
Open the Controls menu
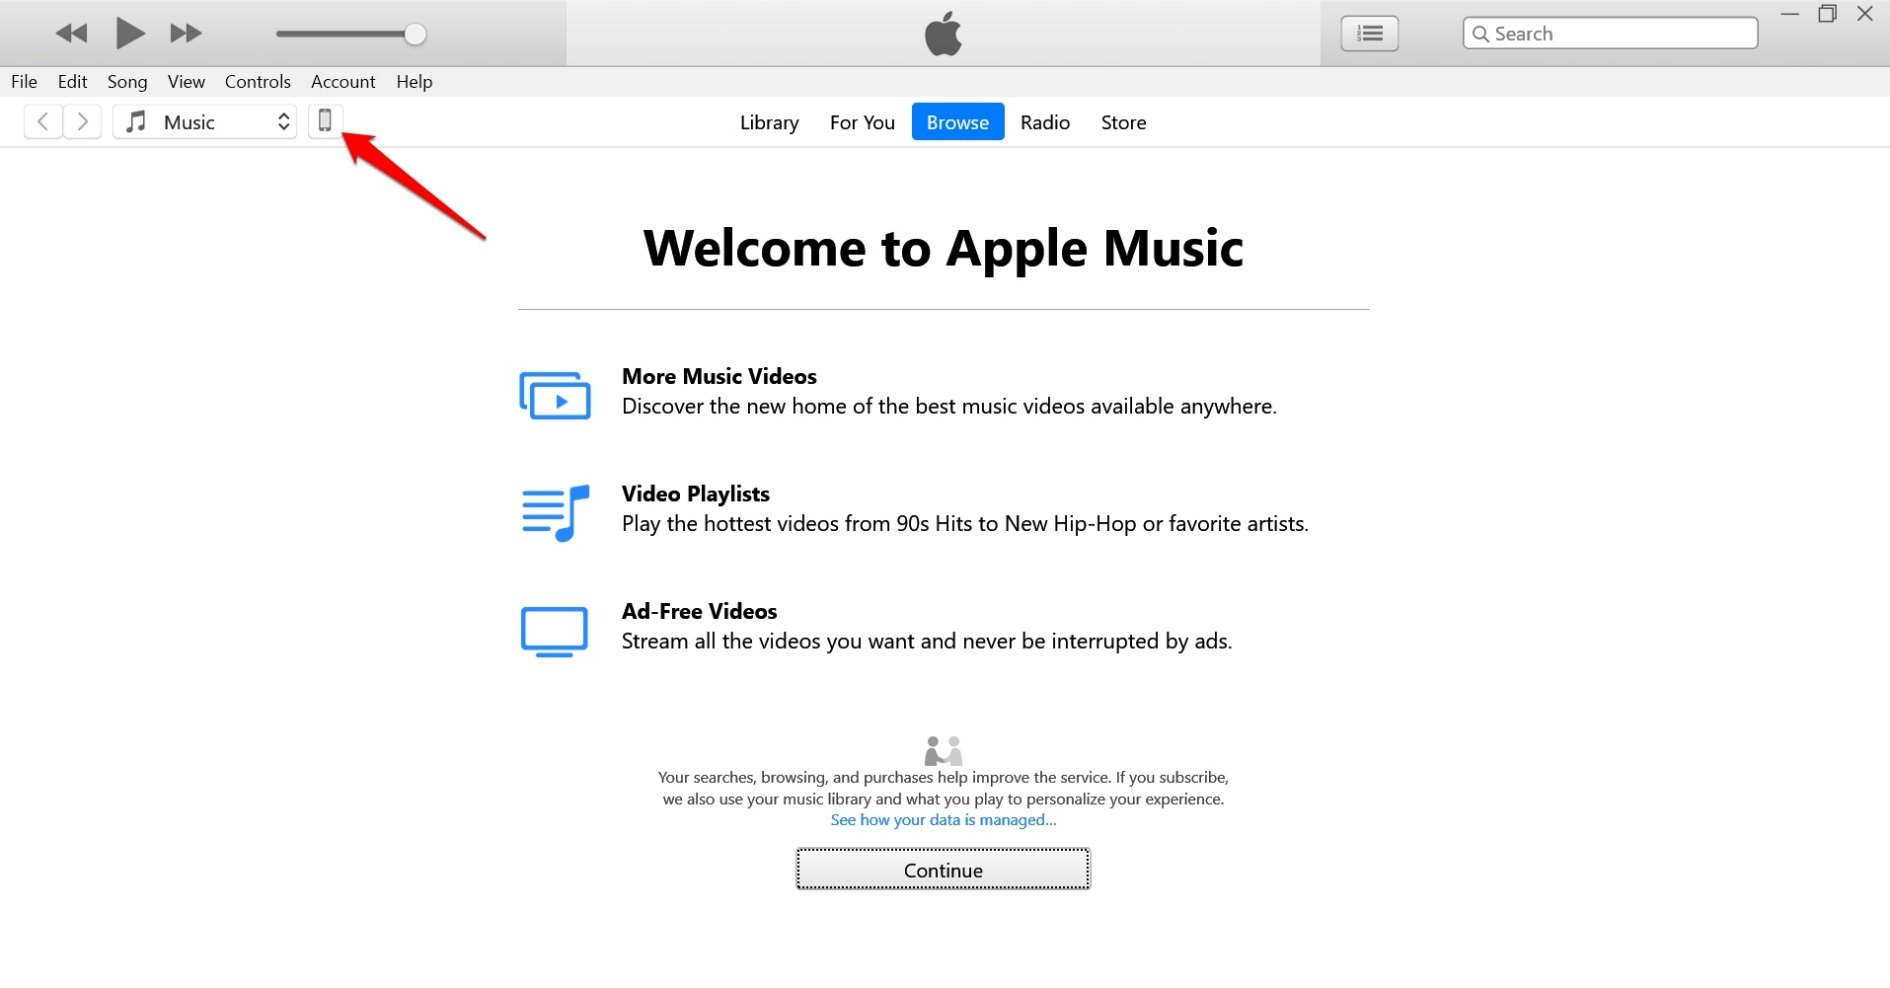point(257,82)
